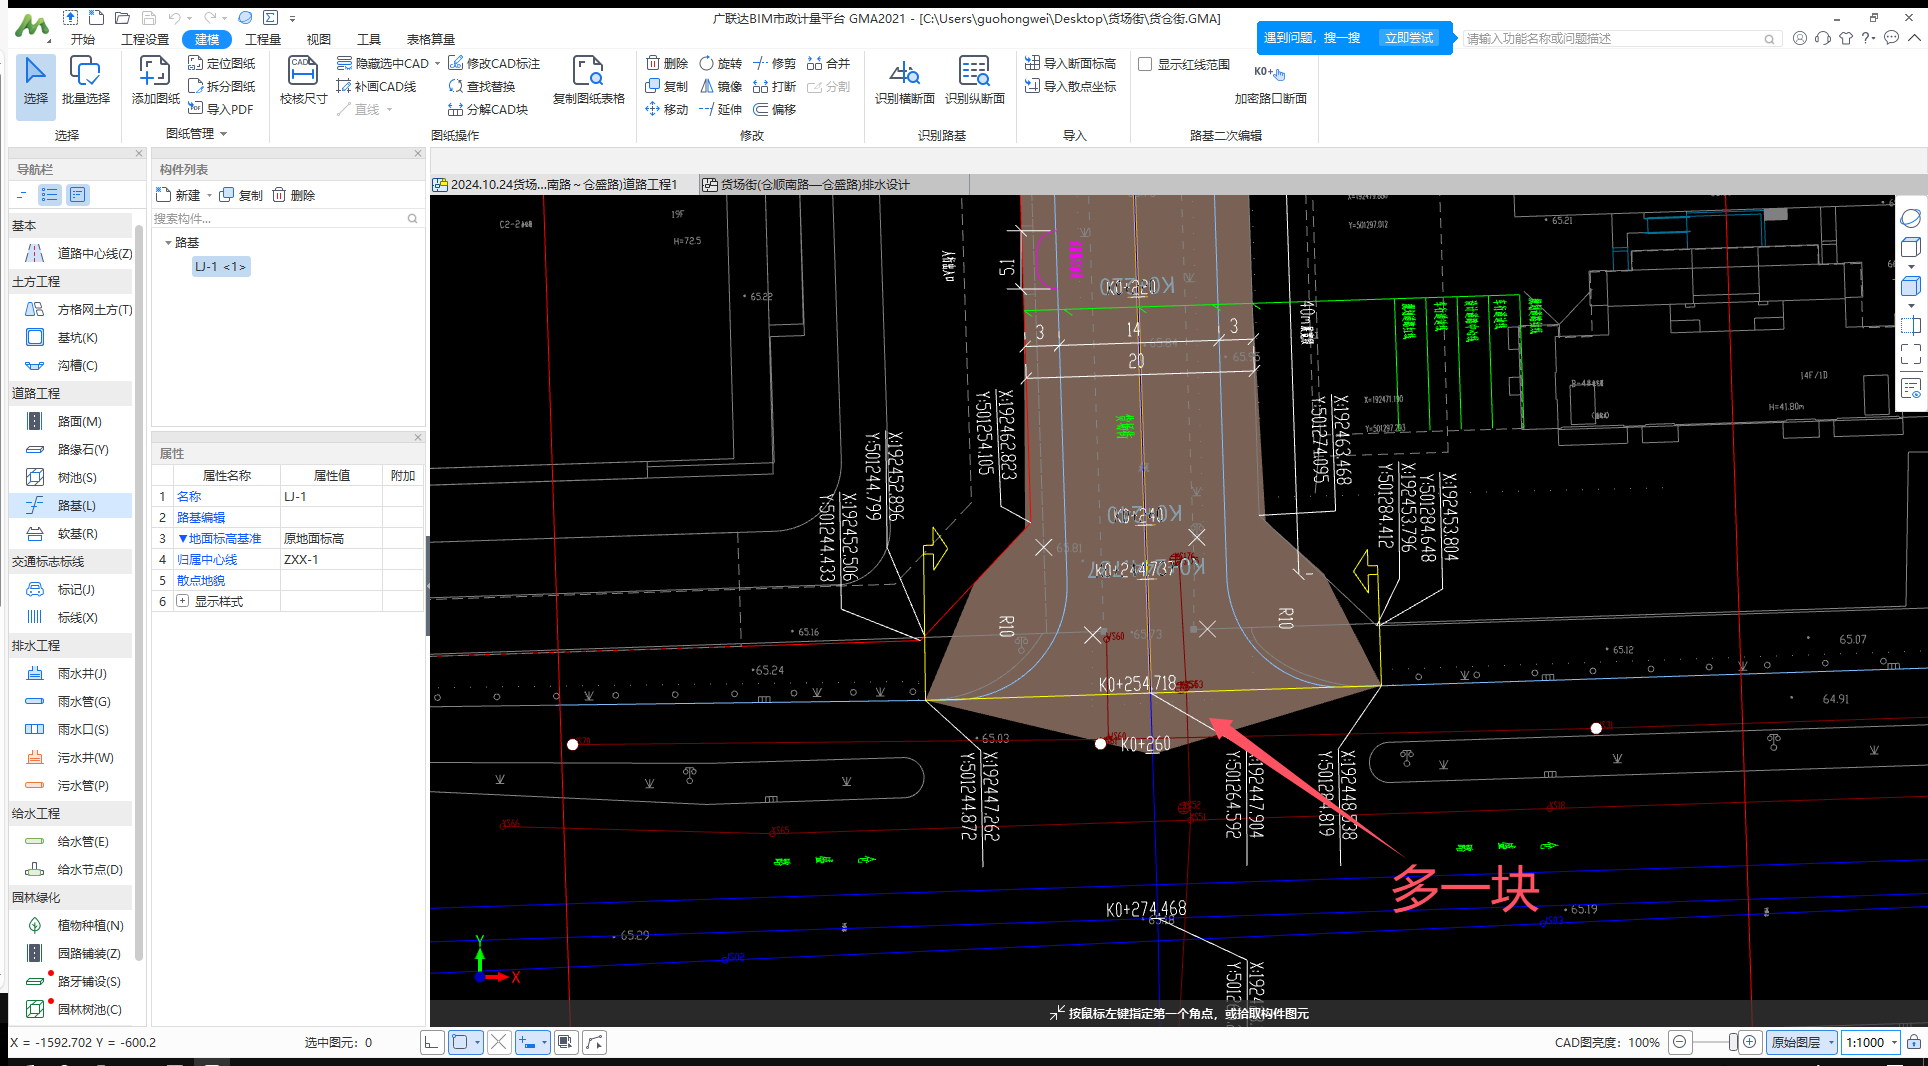Viewport: 1928px width, 1066px height.
Task: Click the sigma calculate icon in title bar
Action: pos(271,18)
